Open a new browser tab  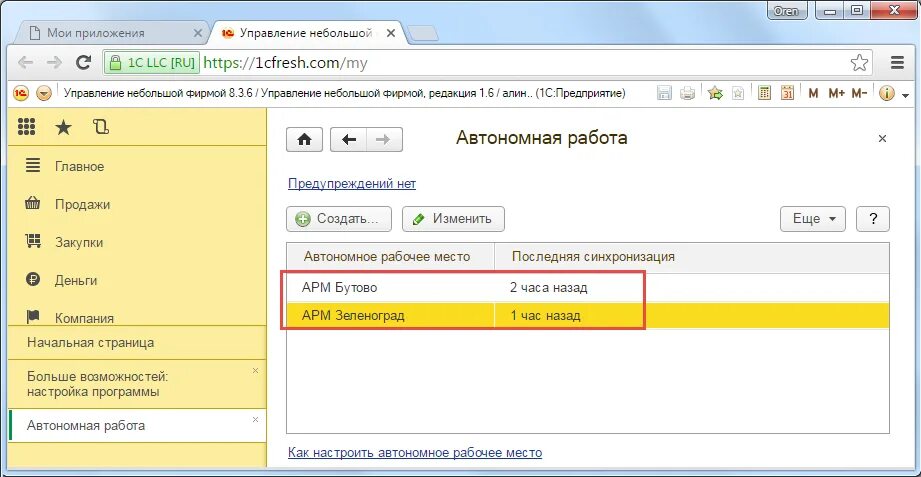point(423,34)
